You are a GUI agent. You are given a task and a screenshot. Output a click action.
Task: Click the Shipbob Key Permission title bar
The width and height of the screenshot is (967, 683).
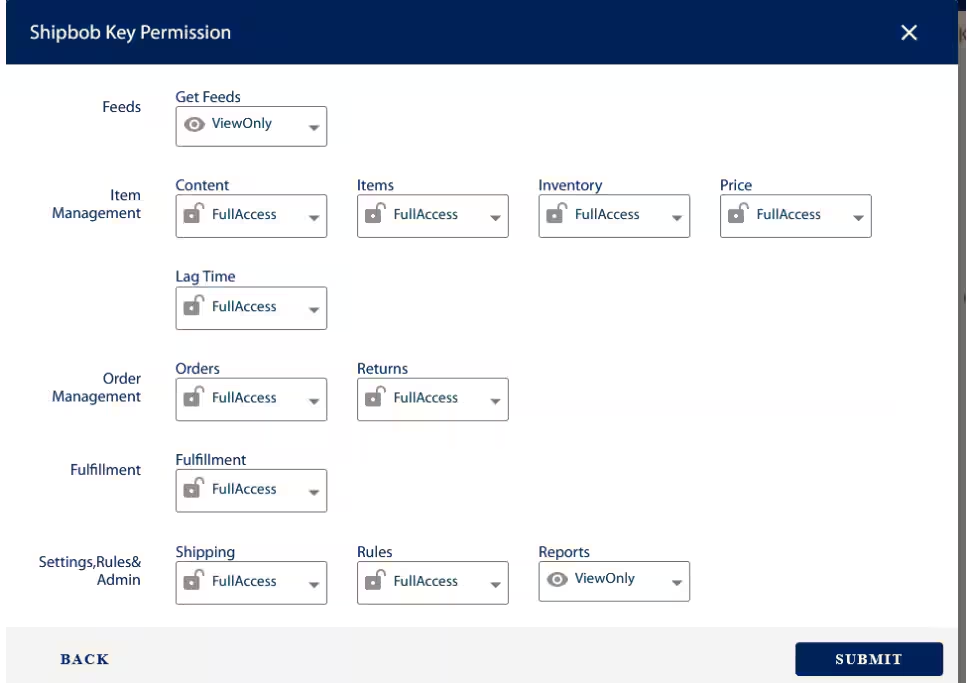(x=130, y=32)
